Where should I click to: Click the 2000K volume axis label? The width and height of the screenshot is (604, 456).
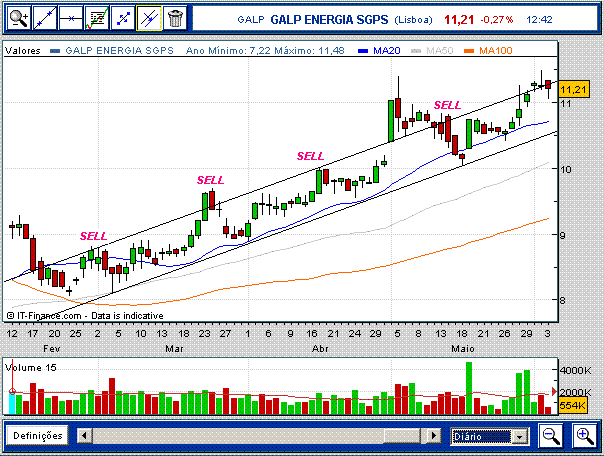tap(575, 392)
